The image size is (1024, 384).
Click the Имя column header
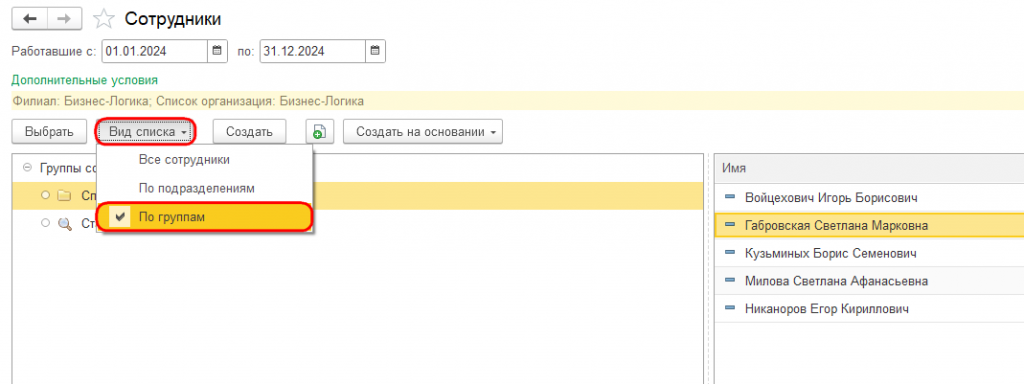(869, 168)
